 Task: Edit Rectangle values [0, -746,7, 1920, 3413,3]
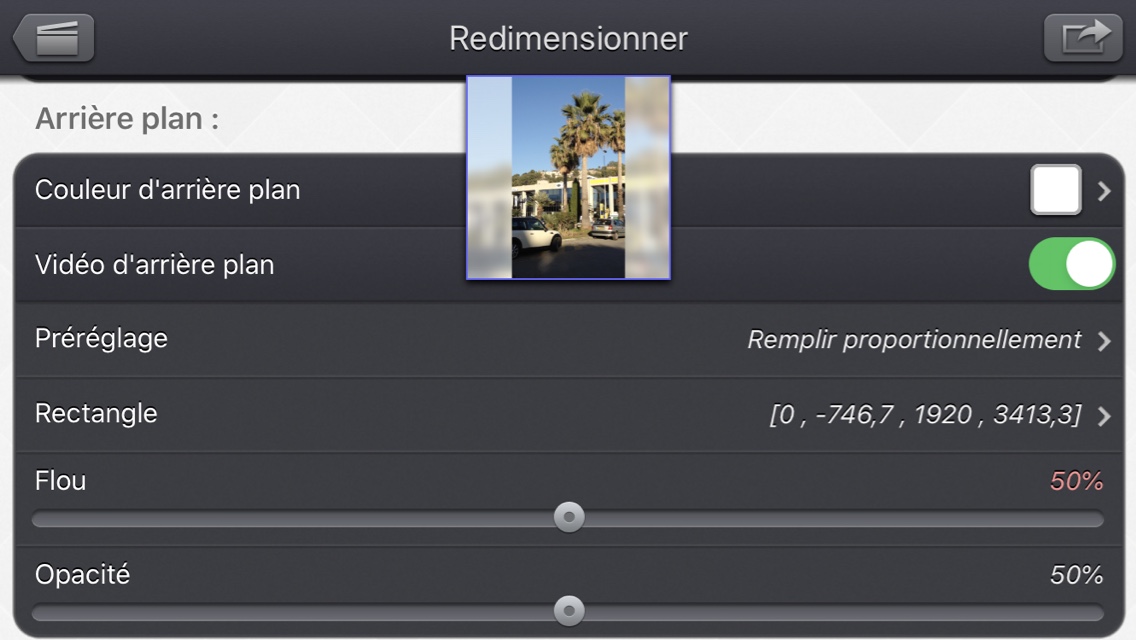point(925,415)
